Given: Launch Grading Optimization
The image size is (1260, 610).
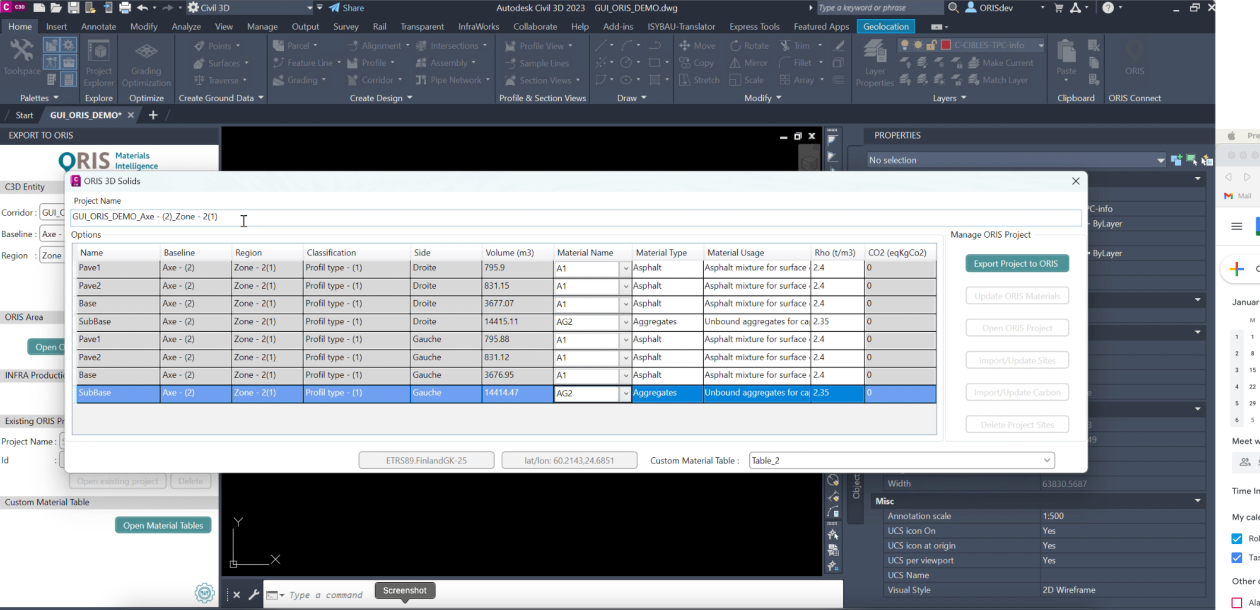Looking at the screenshot, I should 146,63.
